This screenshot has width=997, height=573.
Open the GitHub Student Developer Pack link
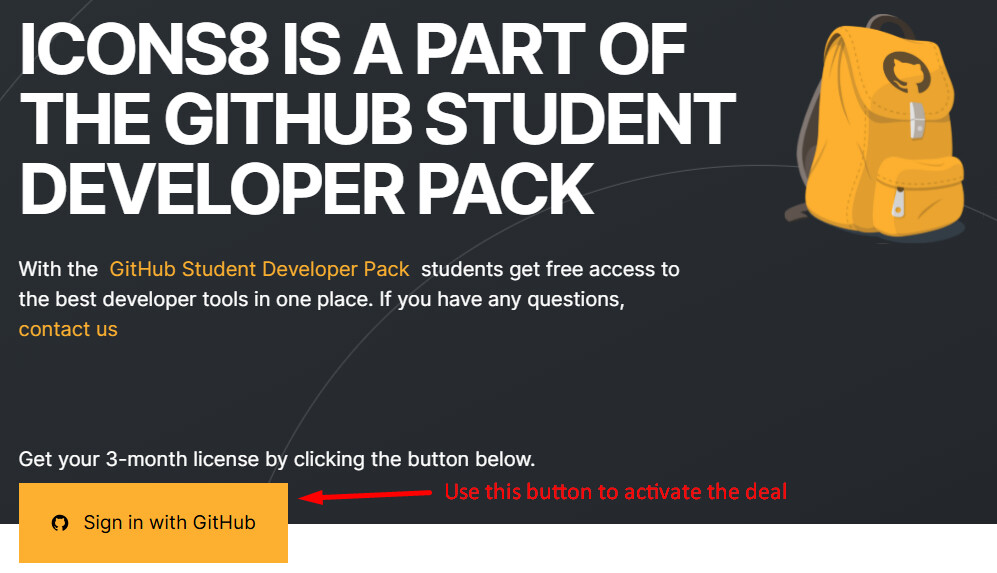tap(259, 269)
